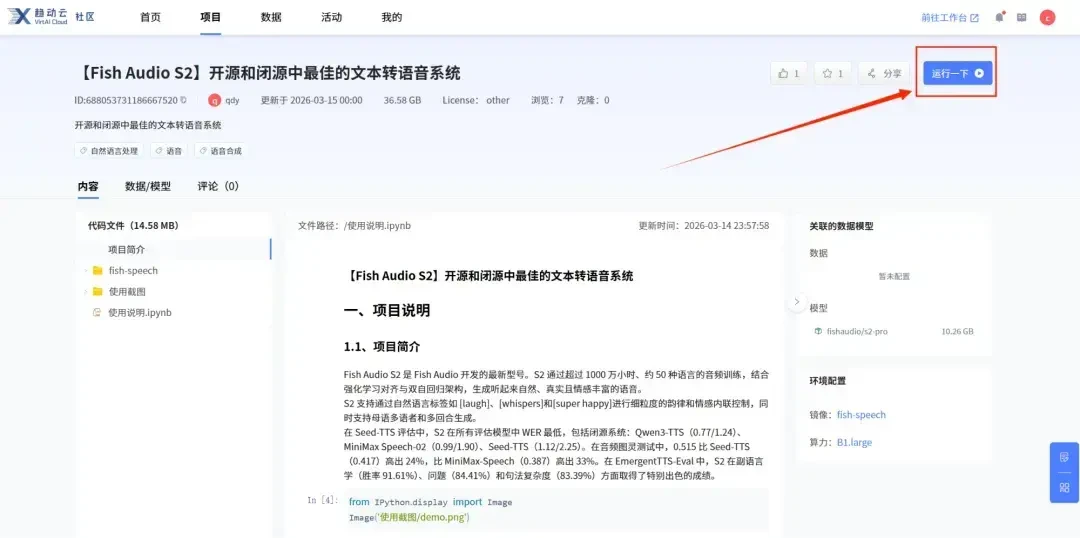Switch to the 评论（0）tab
This screenshot has height=538, width=1080.
pyautogui.click(x=218, y=186)
